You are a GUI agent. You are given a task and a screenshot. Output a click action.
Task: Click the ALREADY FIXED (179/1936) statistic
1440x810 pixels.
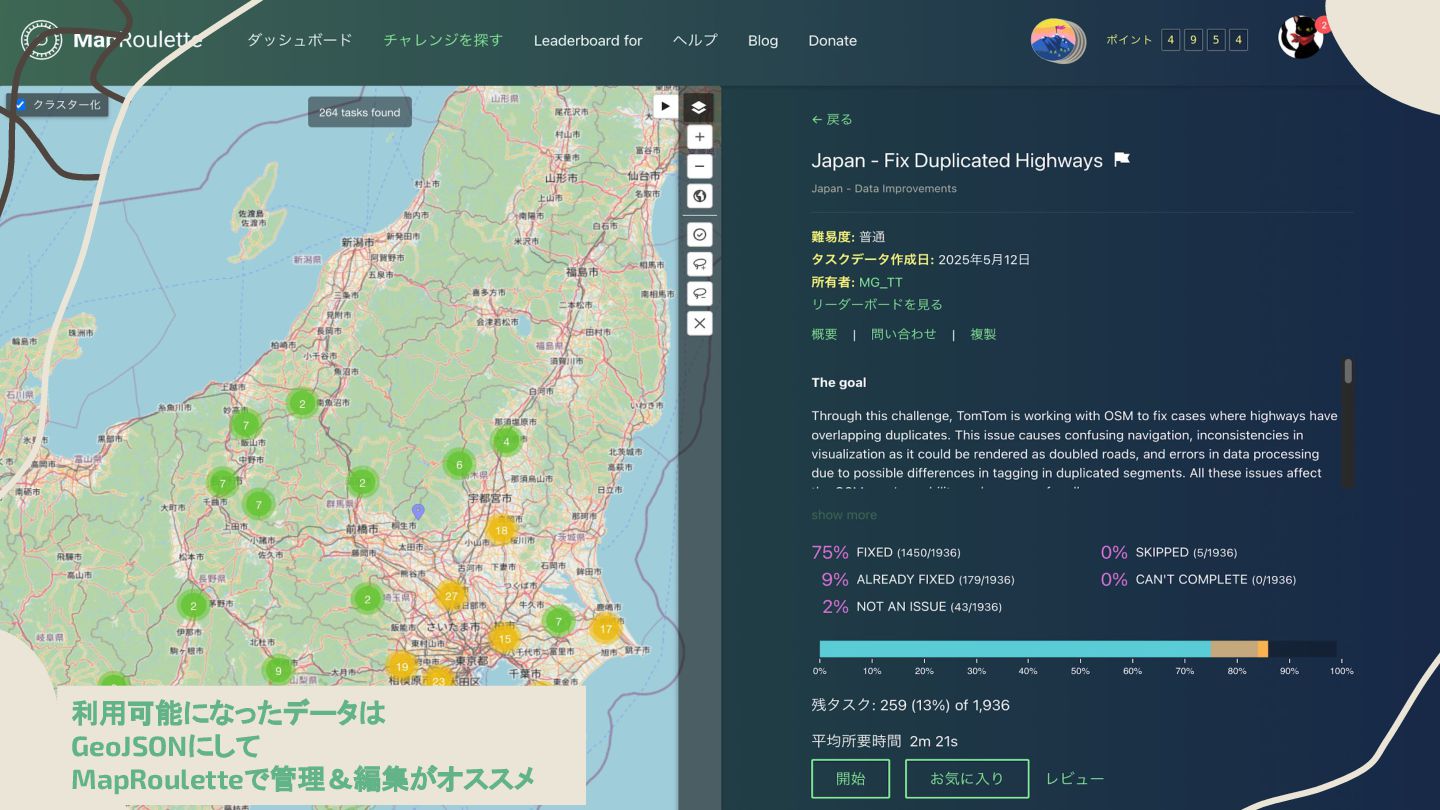tap(918, 579)
